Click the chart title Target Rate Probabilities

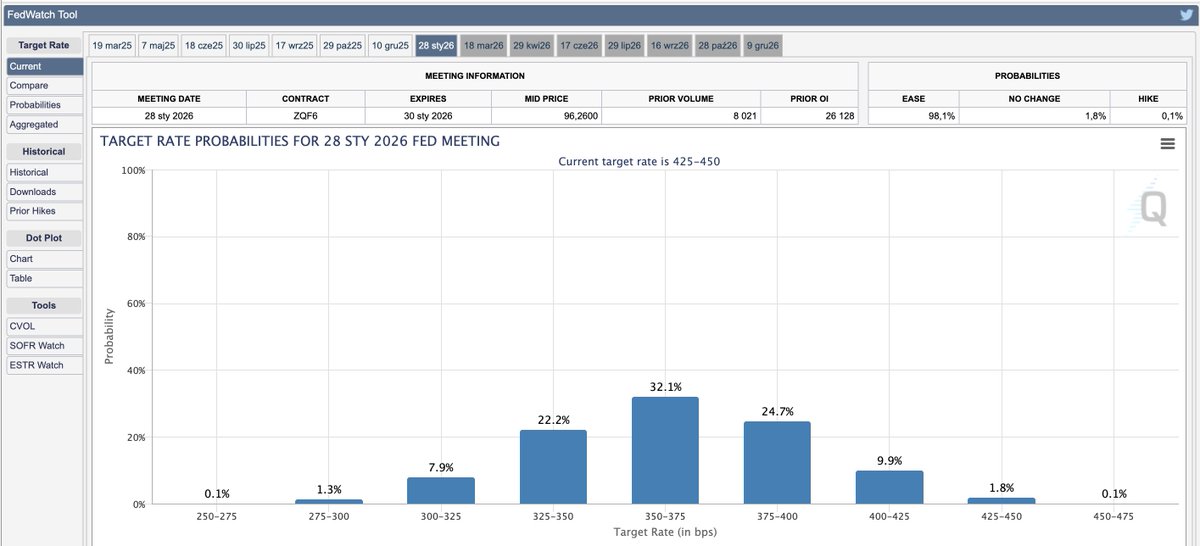coord(300,141)
